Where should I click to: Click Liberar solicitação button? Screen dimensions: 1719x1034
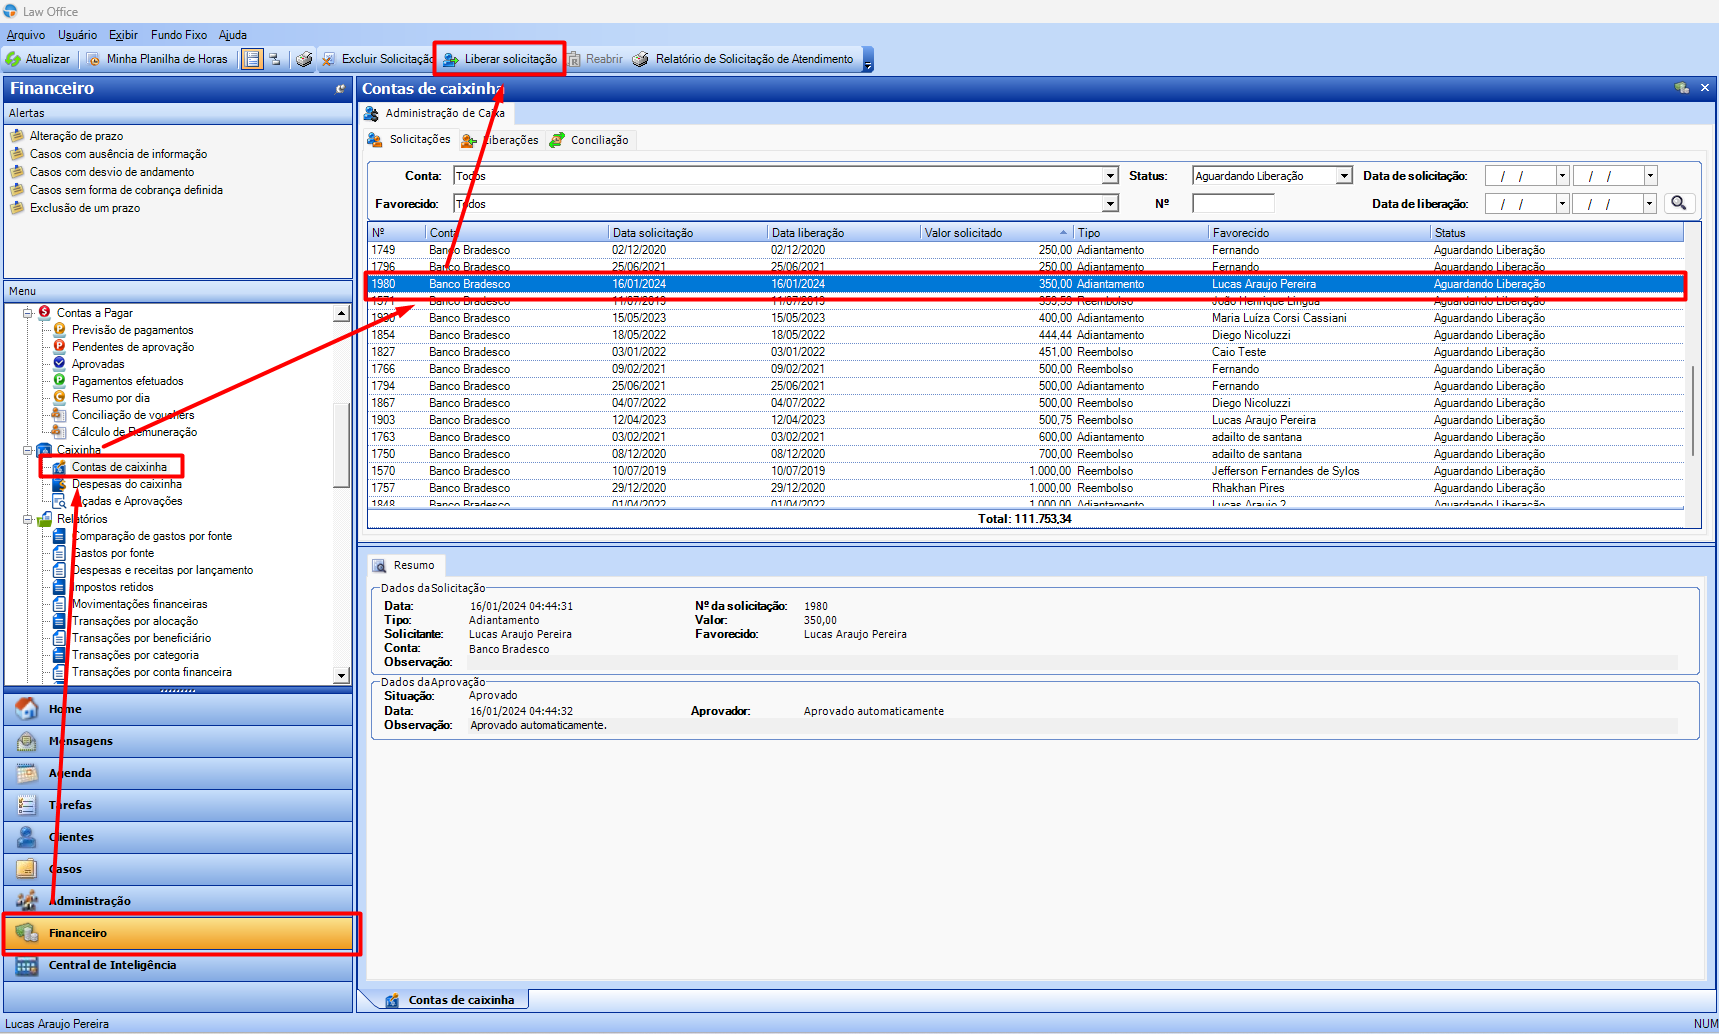[500, 59]
